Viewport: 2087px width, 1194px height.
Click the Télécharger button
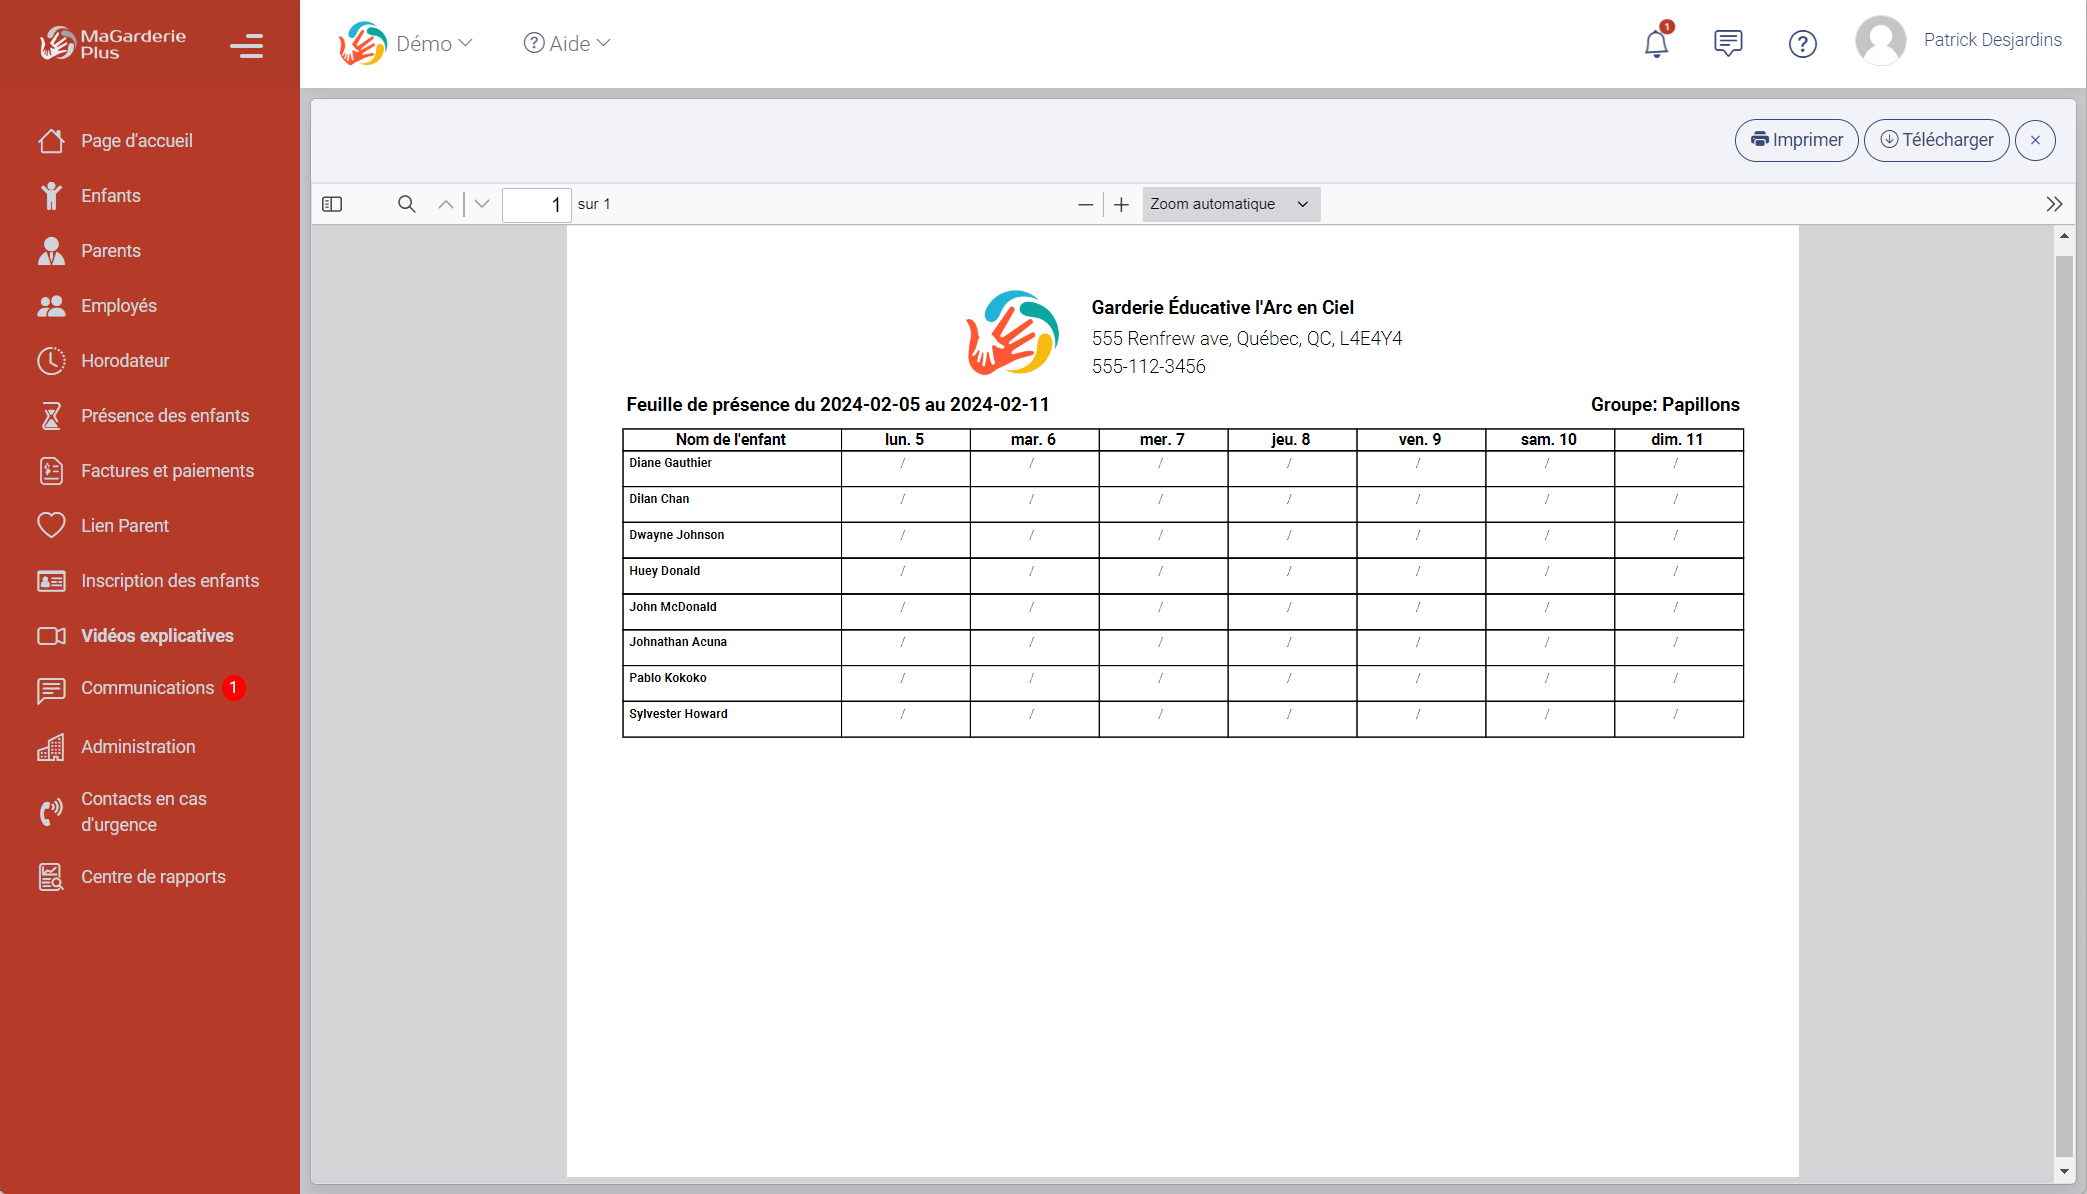point(1936,140)
